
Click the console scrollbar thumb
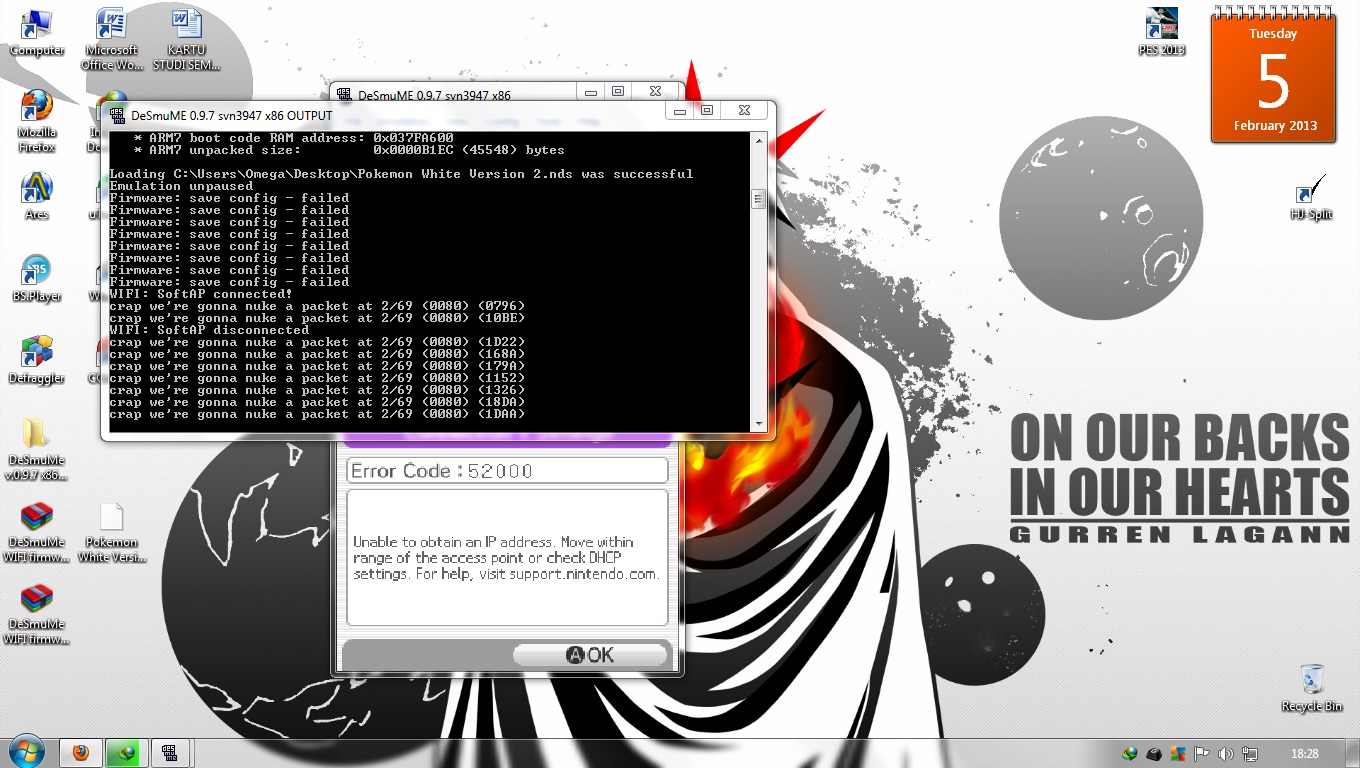pyautogui.click(x=758, y=200)
